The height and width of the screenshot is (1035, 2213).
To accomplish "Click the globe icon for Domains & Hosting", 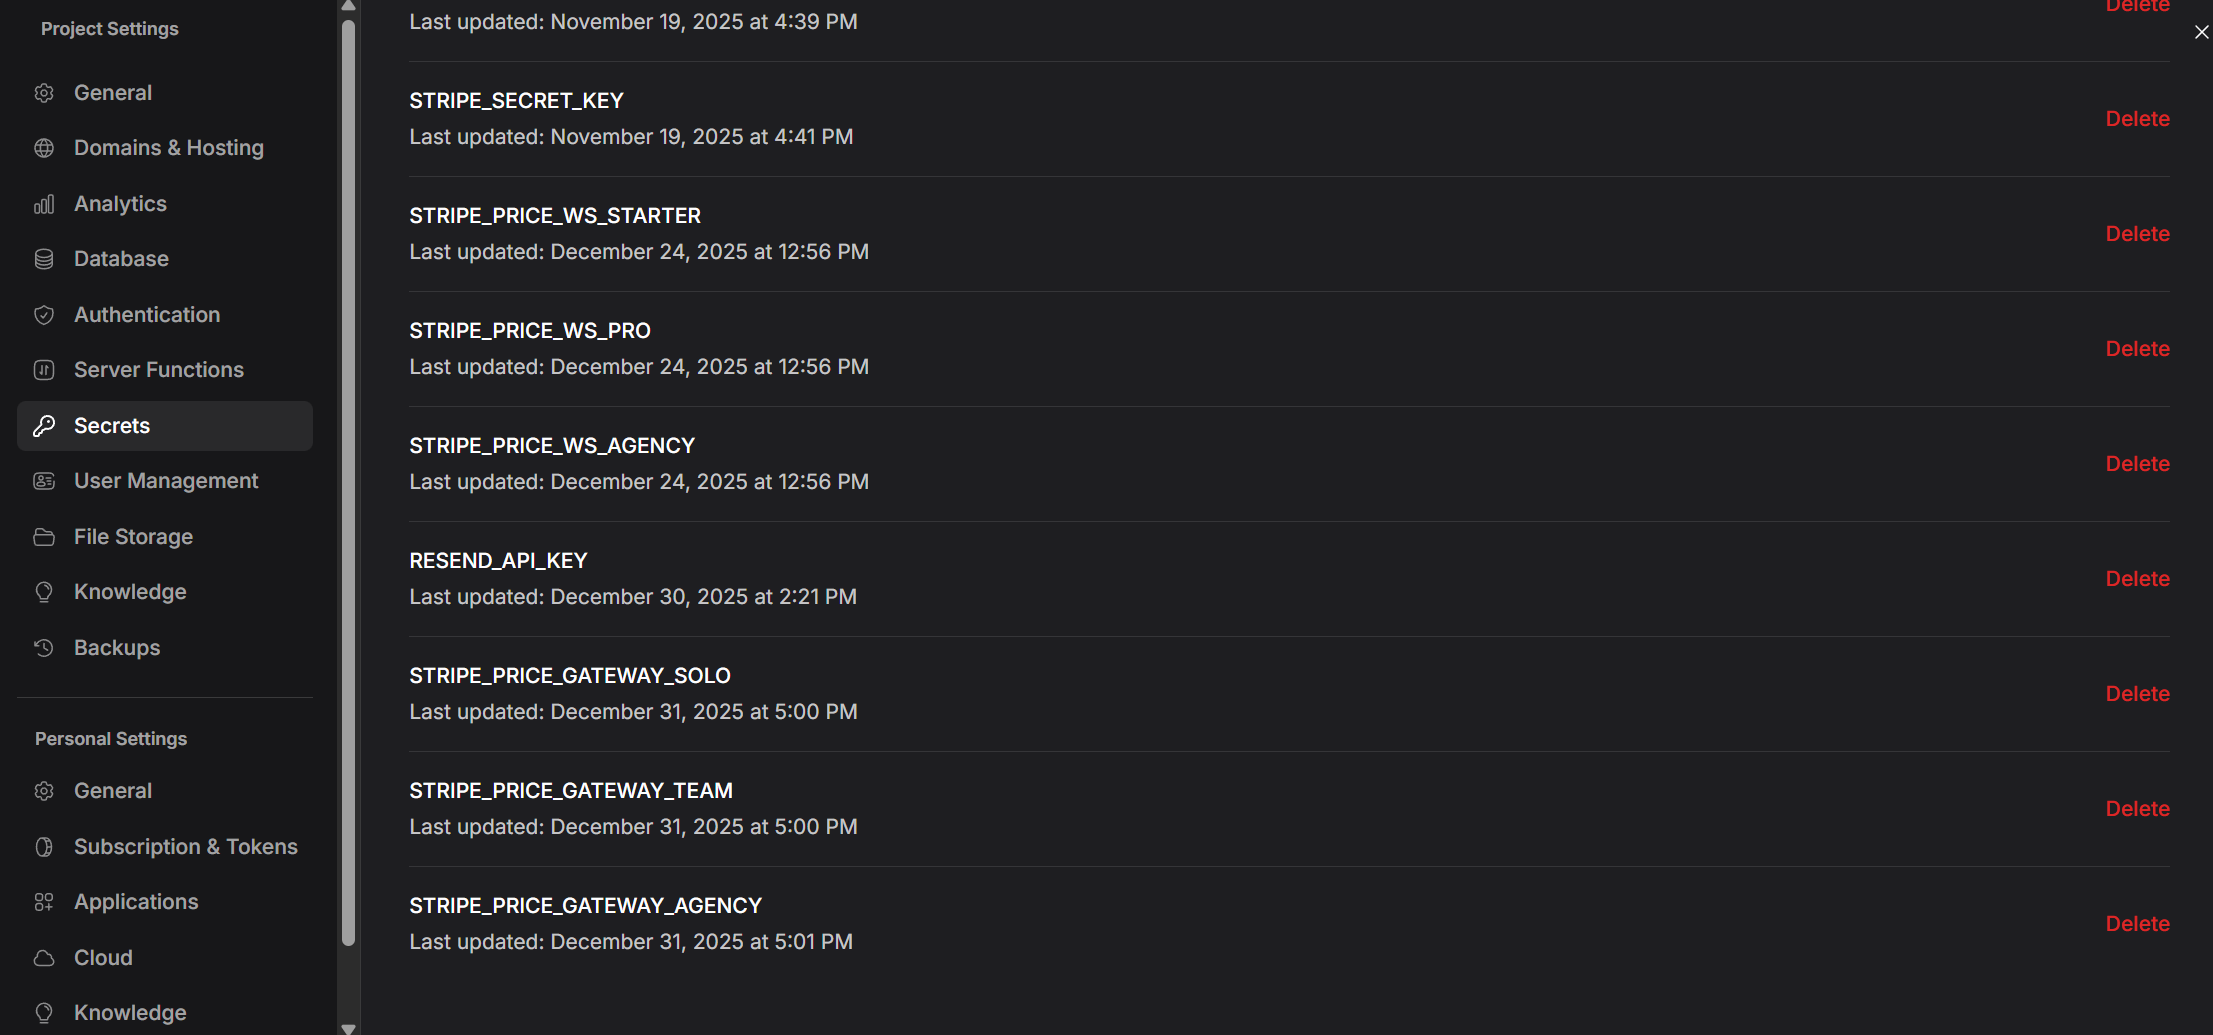I will [44, 148].
